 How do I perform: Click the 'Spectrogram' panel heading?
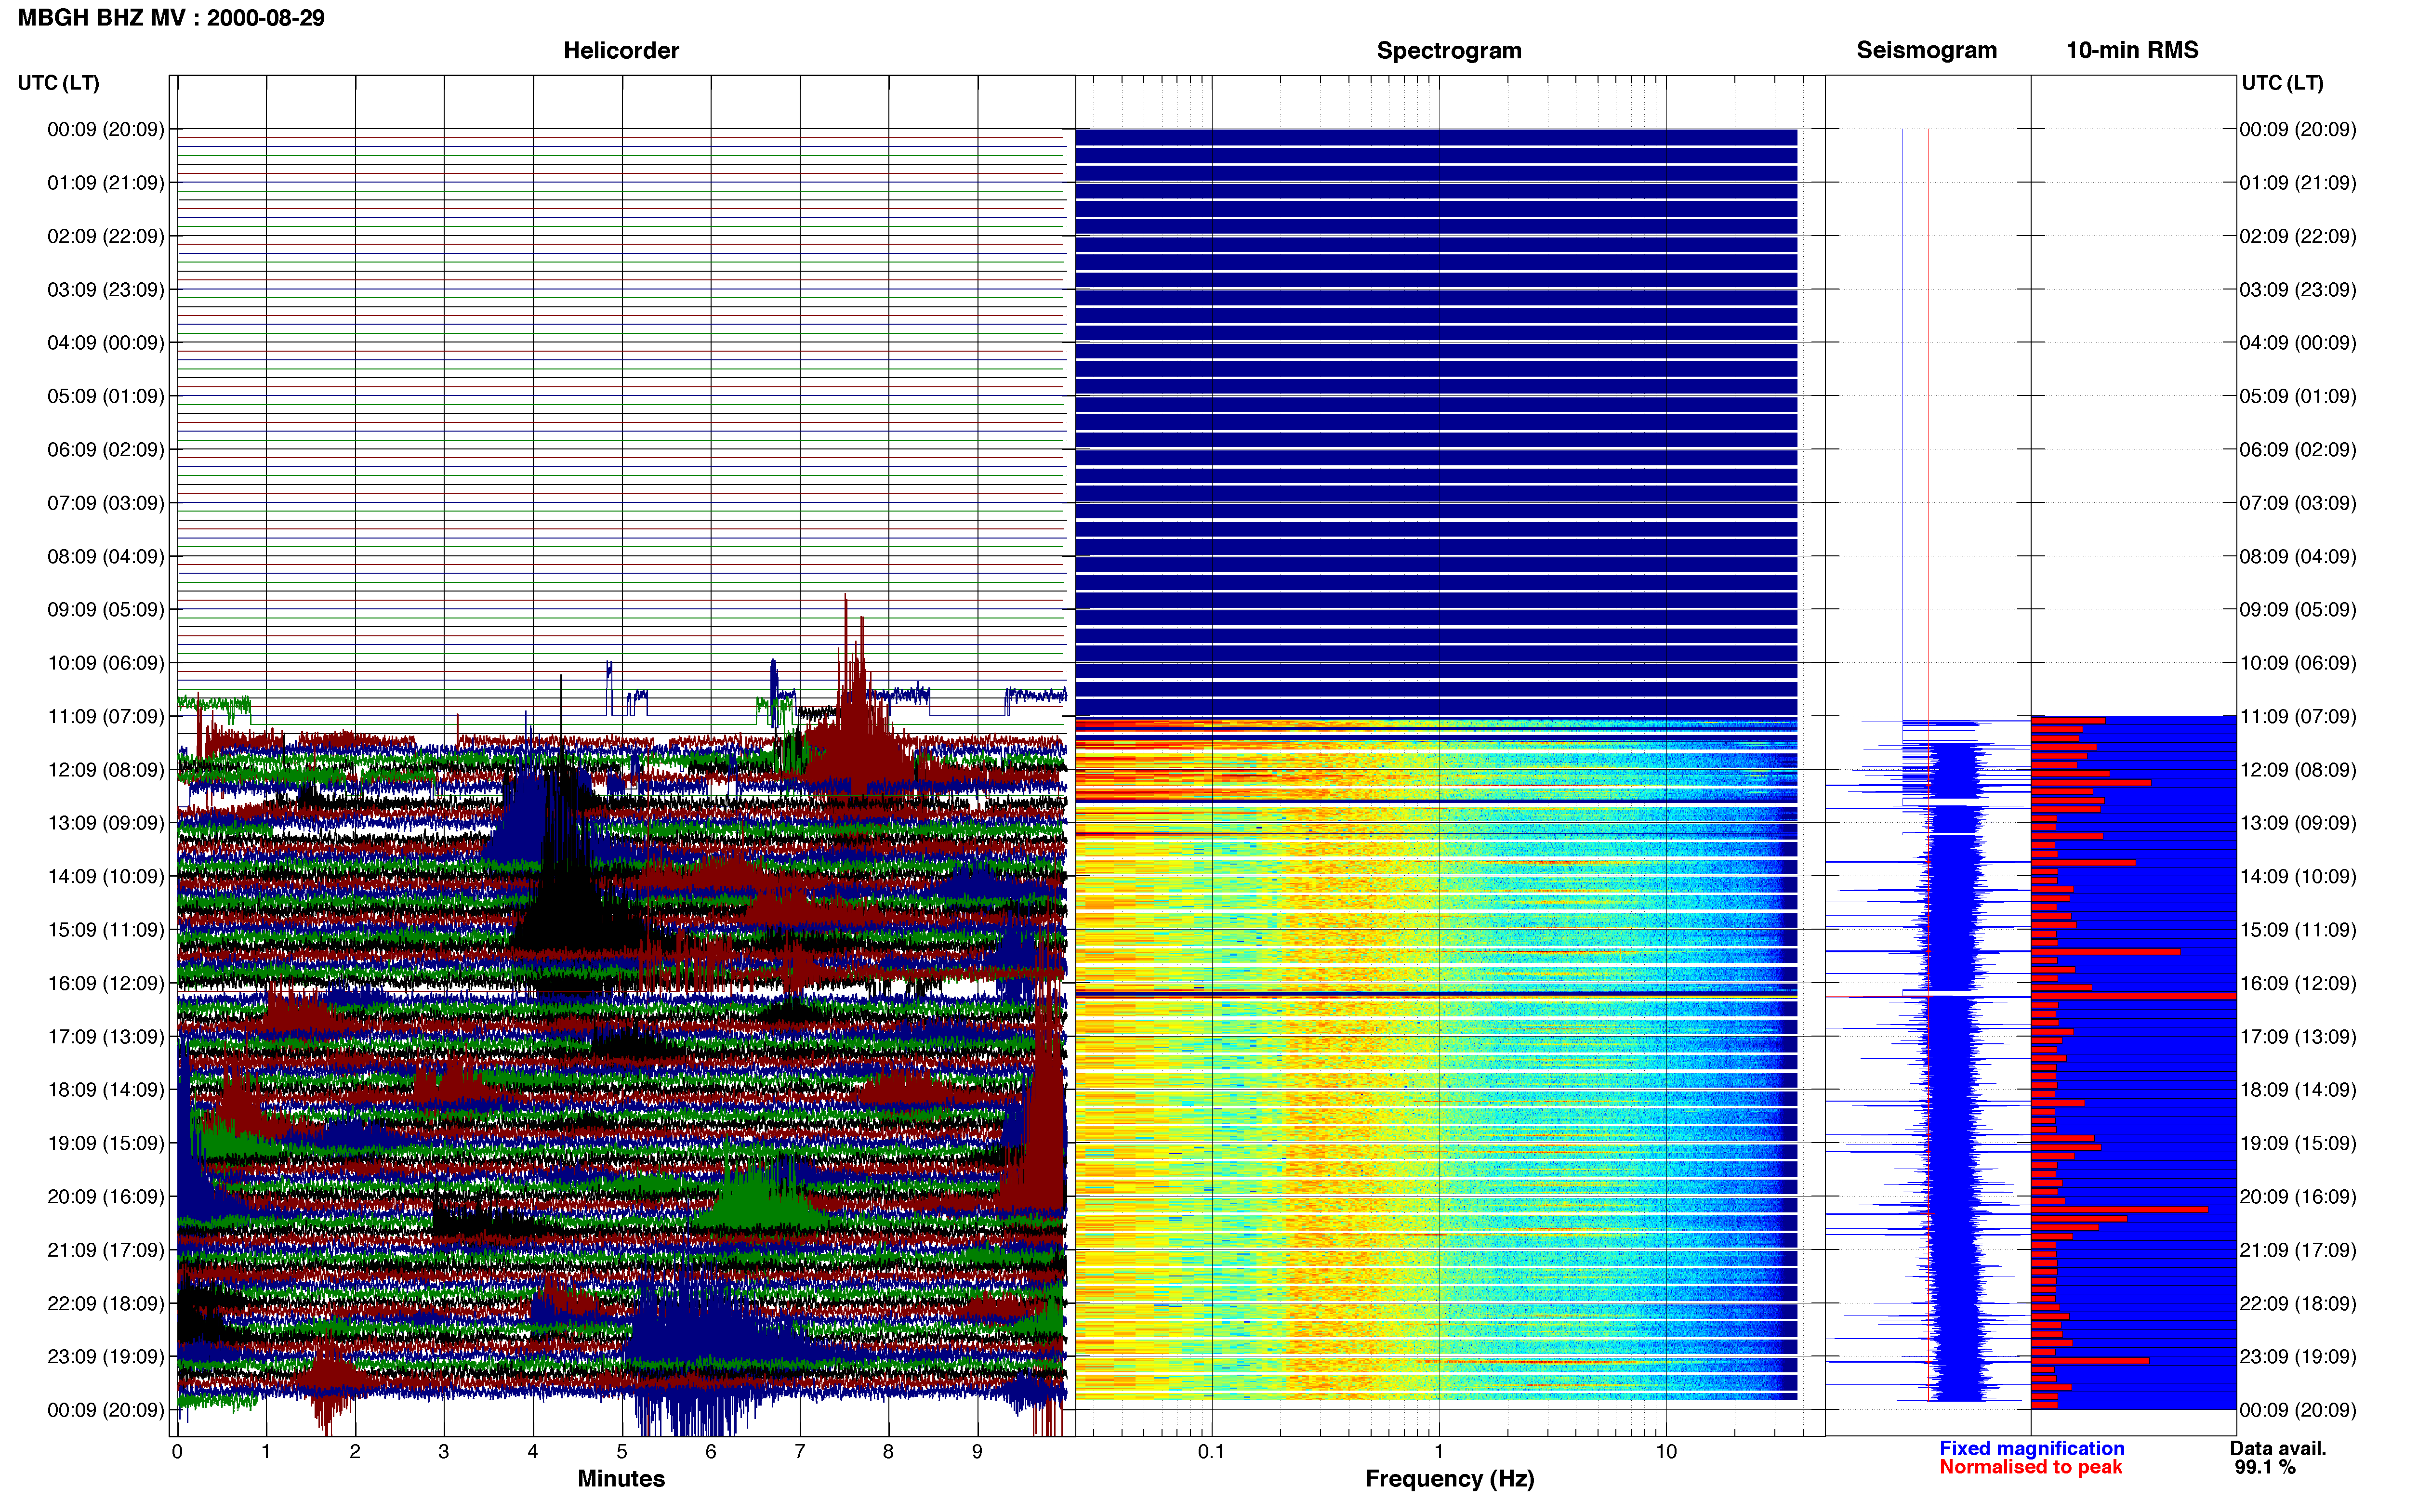point(1449,50)
